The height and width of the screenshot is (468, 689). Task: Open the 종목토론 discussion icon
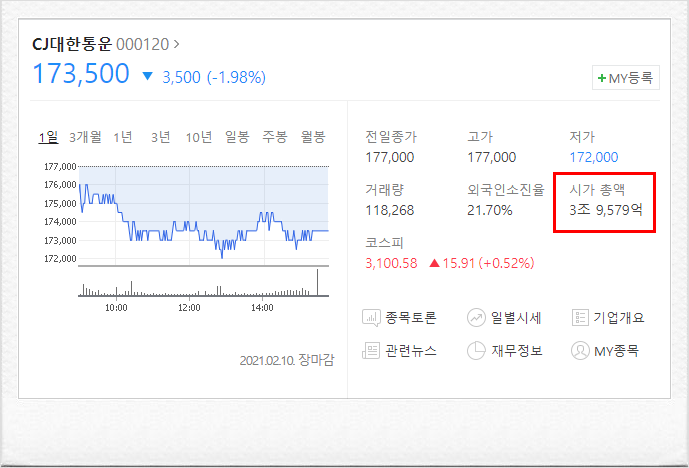click(x=371, y=318)
